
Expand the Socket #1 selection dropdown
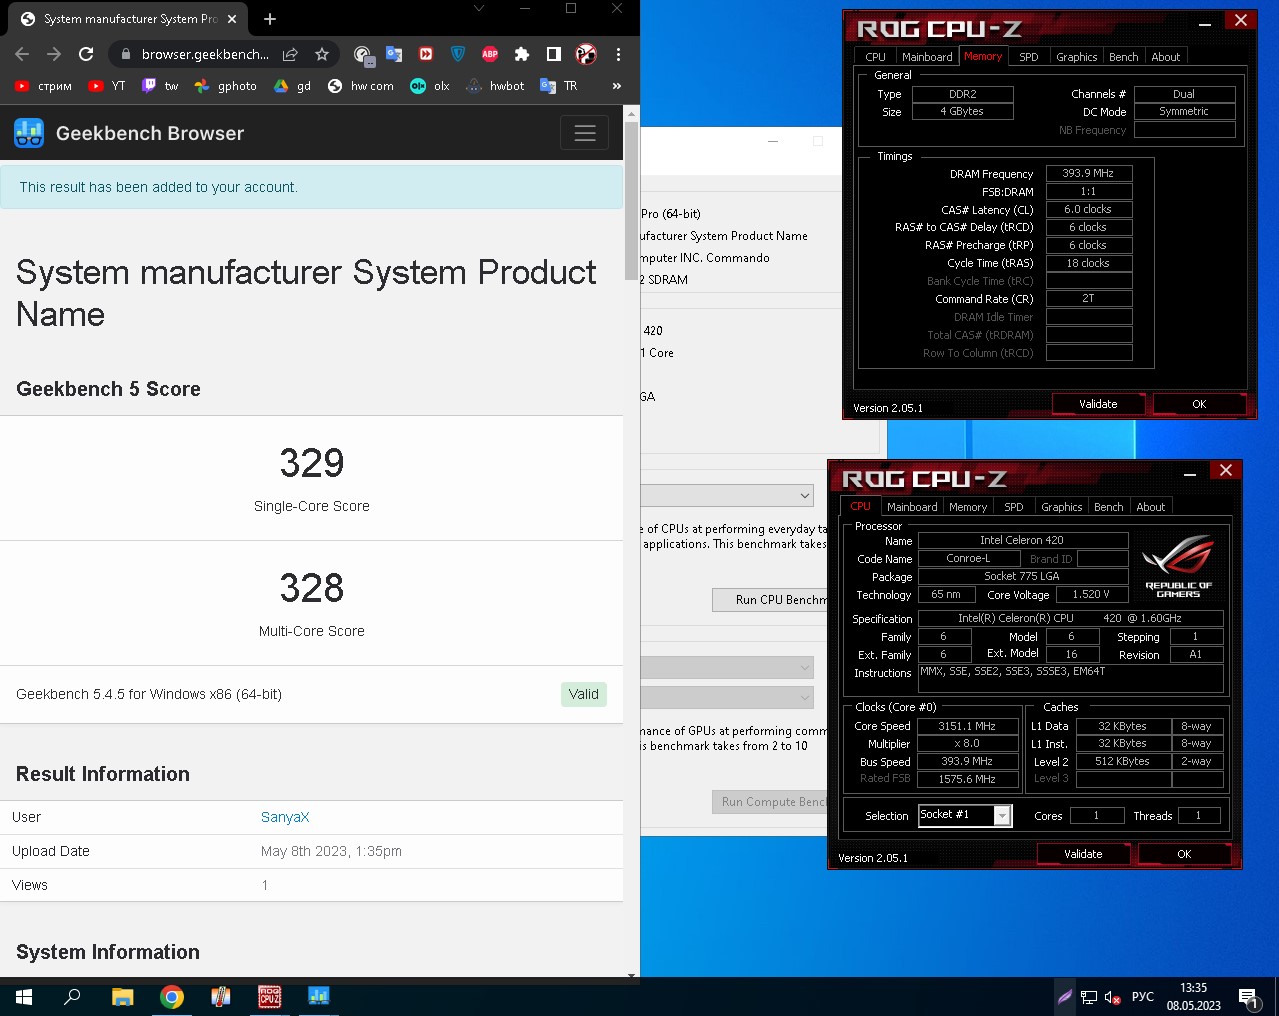[1002, 816]
